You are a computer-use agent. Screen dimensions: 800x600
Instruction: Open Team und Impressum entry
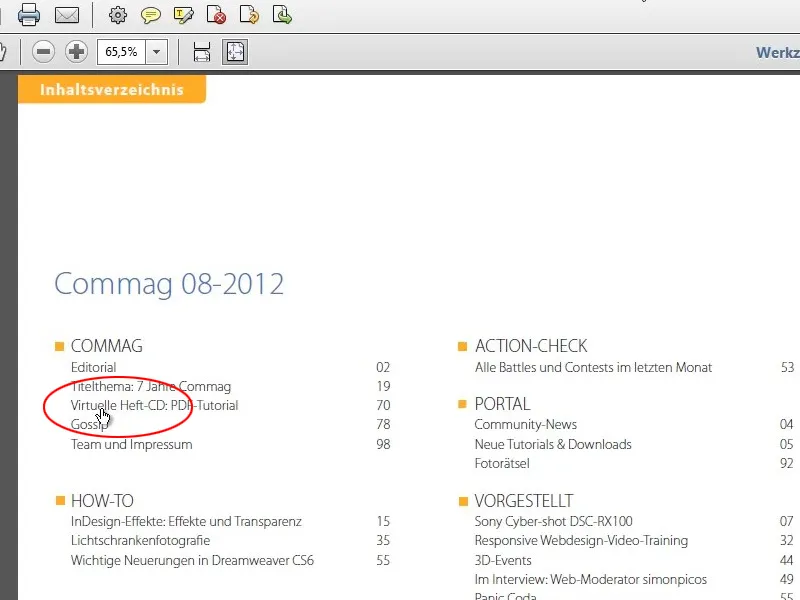132,444
